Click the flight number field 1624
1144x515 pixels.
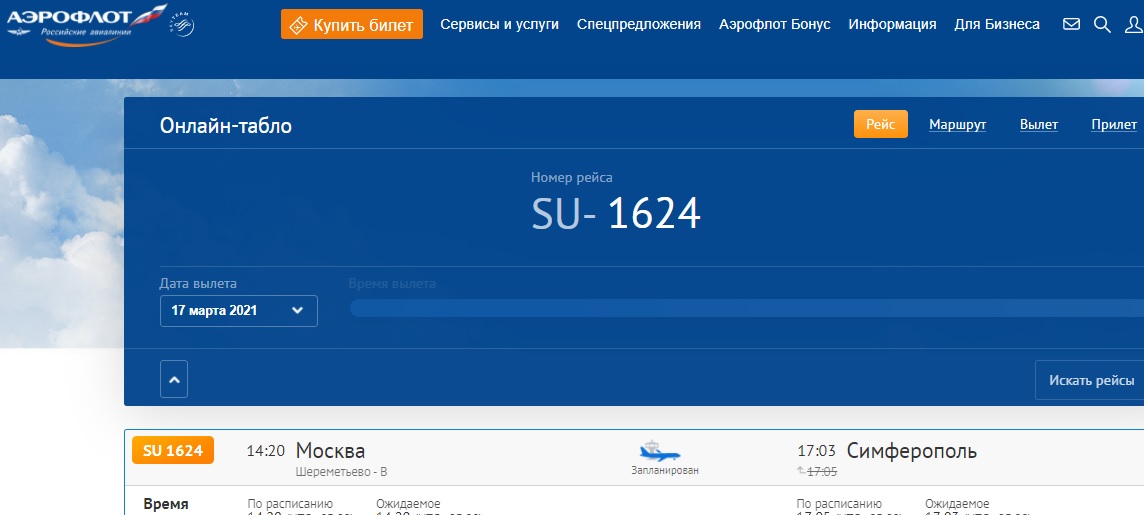(x=654, y=213)
